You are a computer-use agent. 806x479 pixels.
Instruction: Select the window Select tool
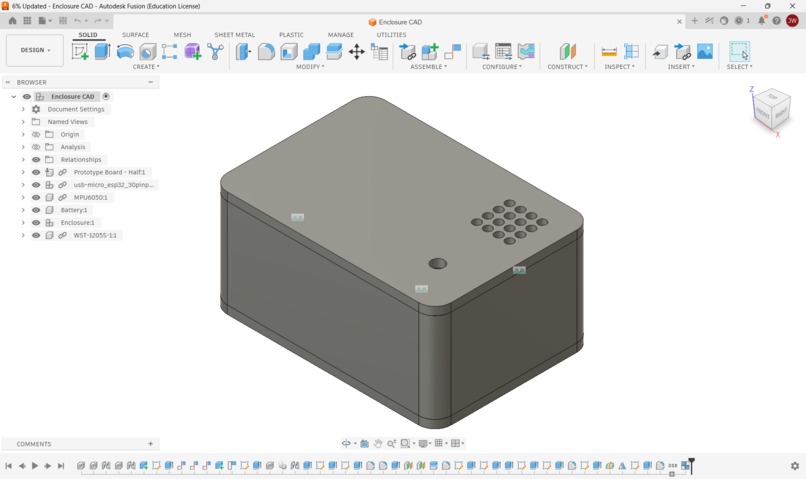pos(739,52)
